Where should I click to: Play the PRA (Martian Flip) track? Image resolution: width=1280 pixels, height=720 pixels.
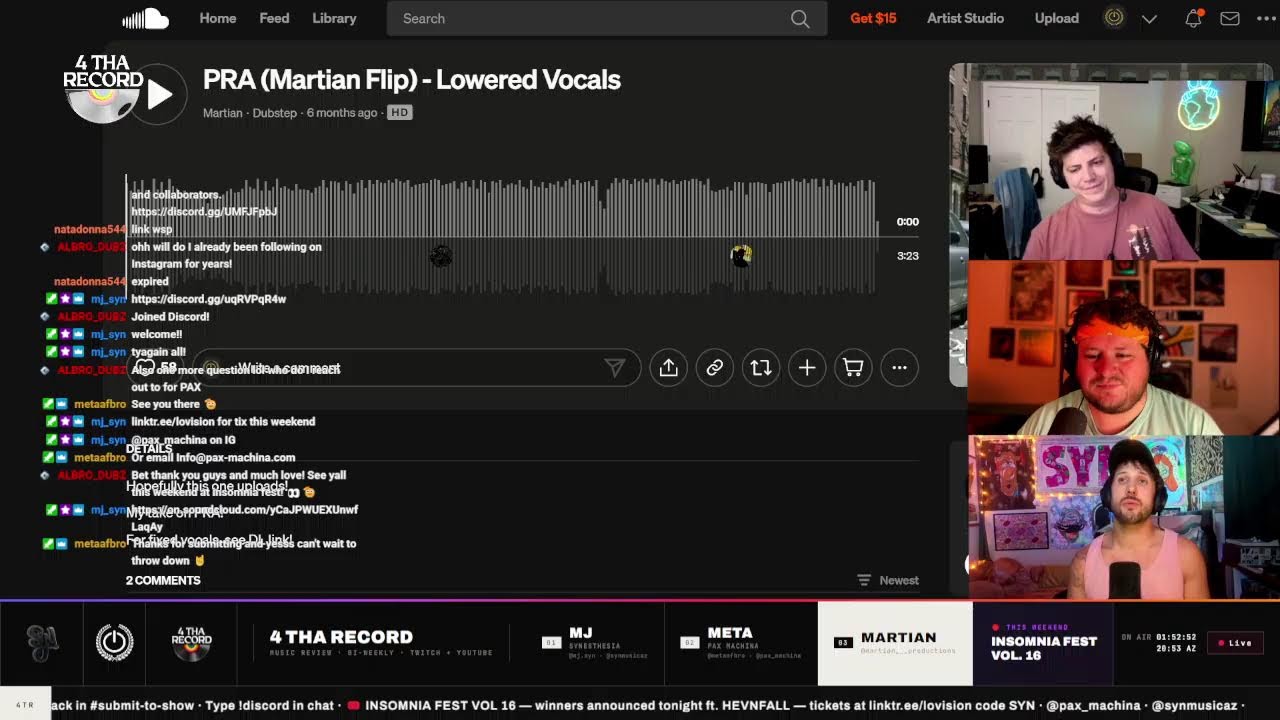pyautogui.click(x=159, y=94)
